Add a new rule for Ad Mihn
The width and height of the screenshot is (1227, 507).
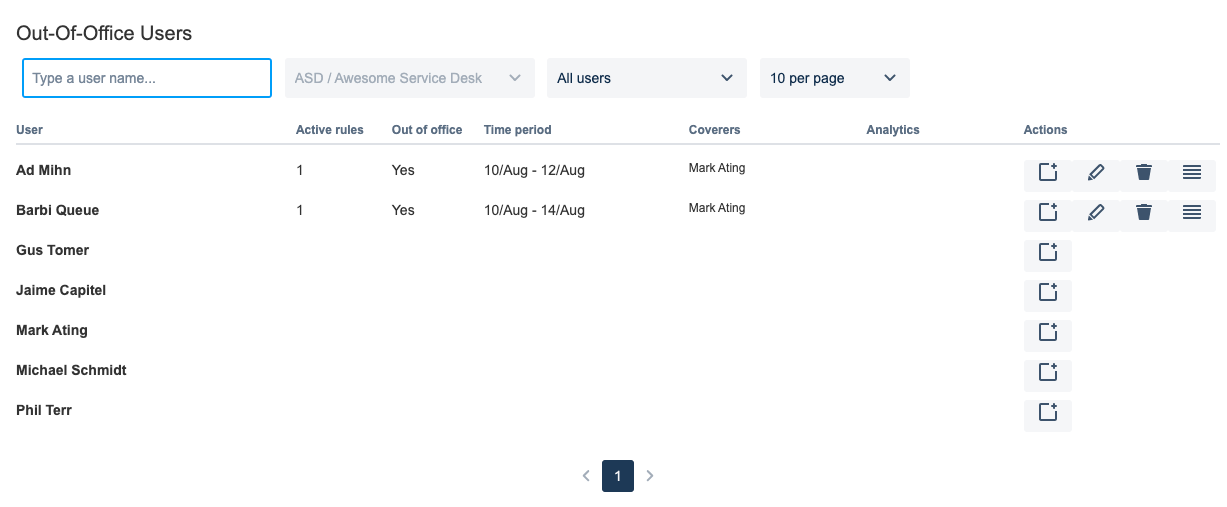pos(1048,172)
